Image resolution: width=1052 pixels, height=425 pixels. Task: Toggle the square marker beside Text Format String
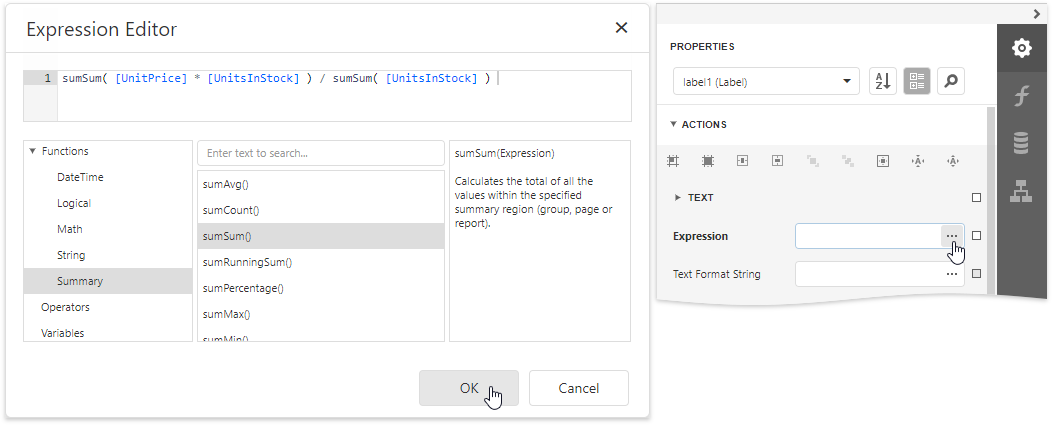coord(977,274)
